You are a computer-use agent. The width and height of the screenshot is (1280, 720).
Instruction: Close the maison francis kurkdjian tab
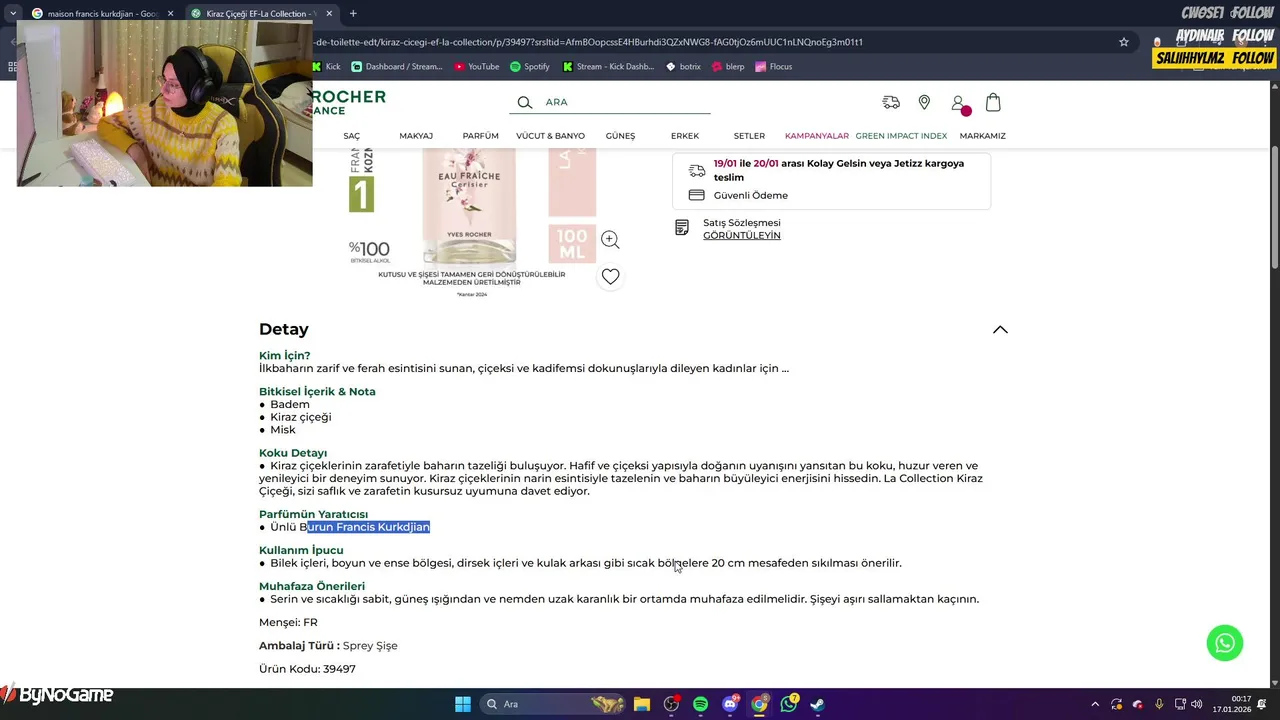[x=170, y=13]
